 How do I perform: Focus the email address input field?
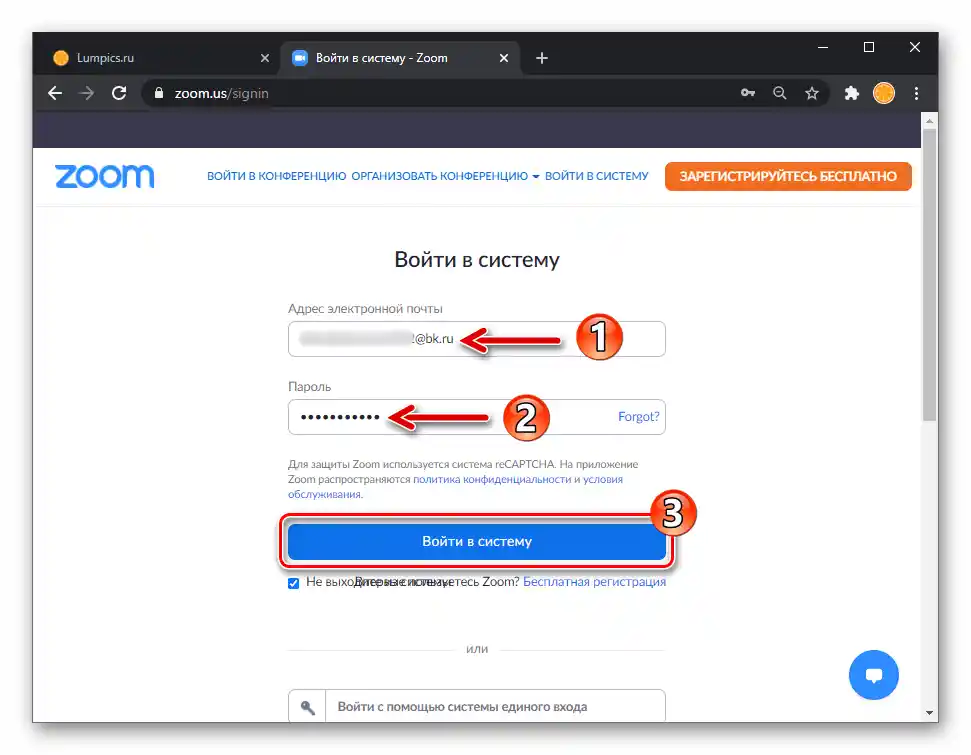[477, 339]
